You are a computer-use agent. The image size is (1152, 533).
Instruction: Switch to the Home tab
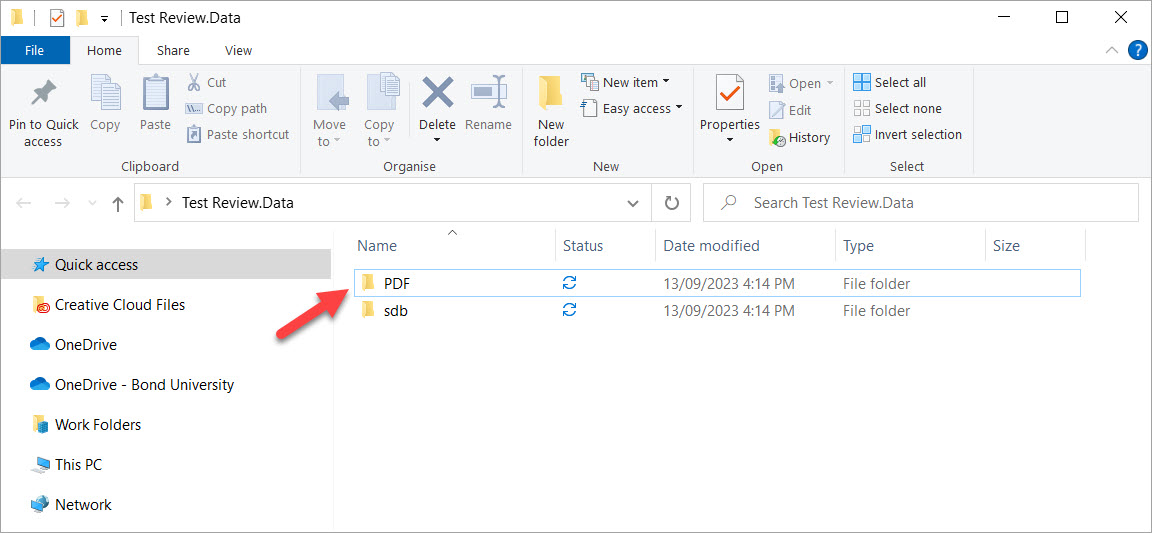[x=104, y=51]
